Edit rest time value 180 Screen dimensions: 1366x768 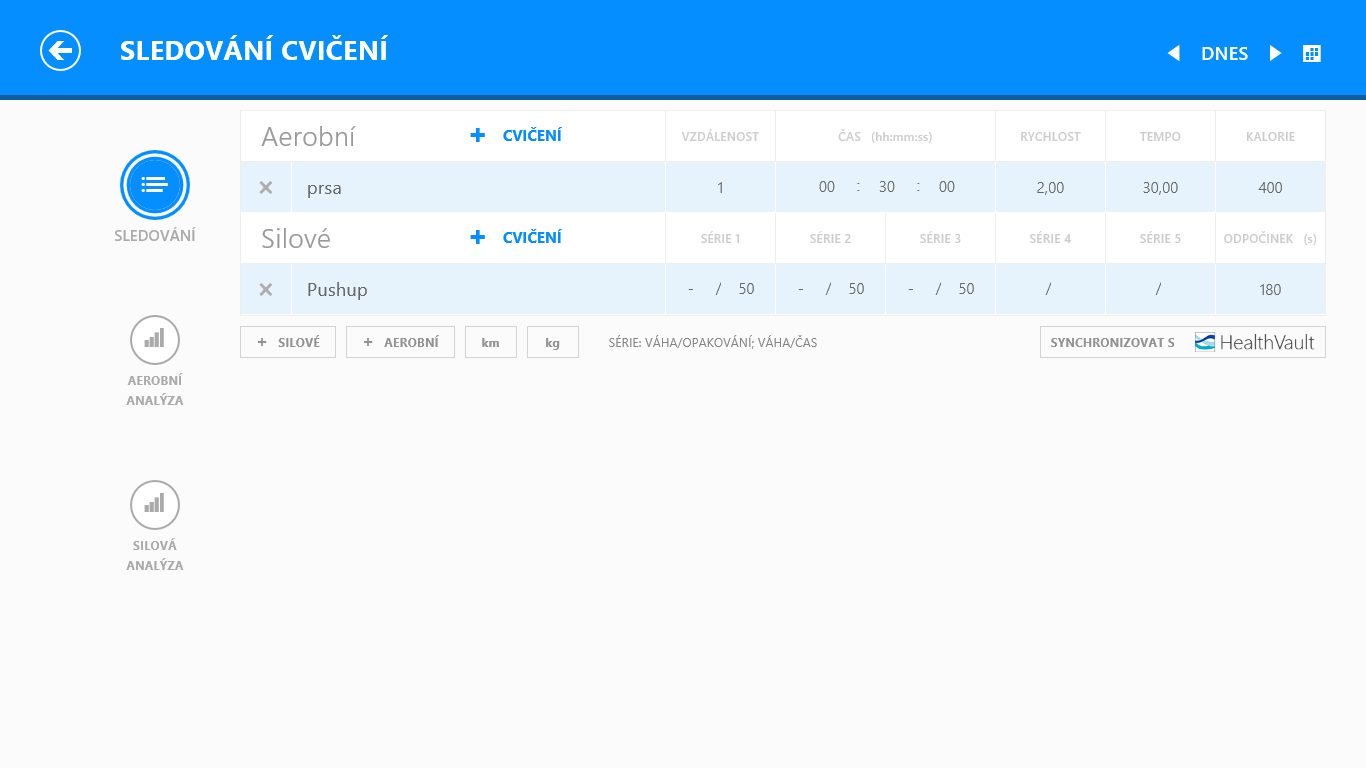click(x=1270, y=289)
